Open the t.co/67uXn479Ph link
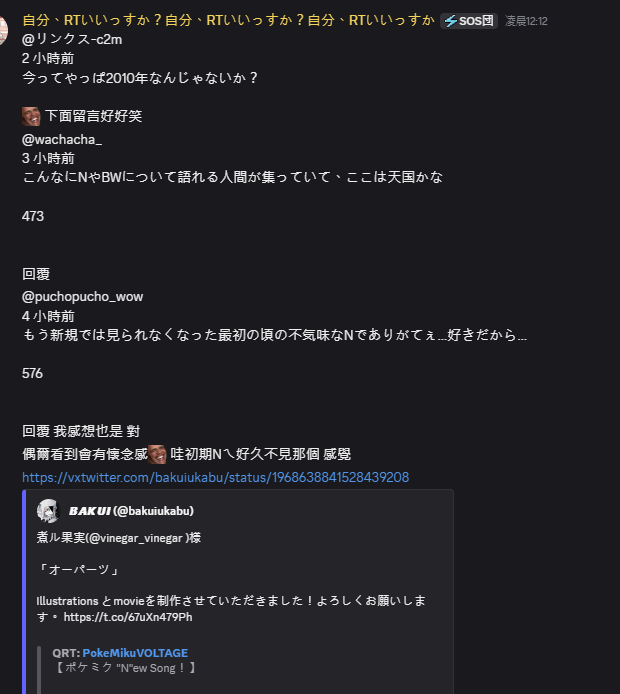Viewport: 620px width, 694px height. pyautogui.click(x=128, y=617)
